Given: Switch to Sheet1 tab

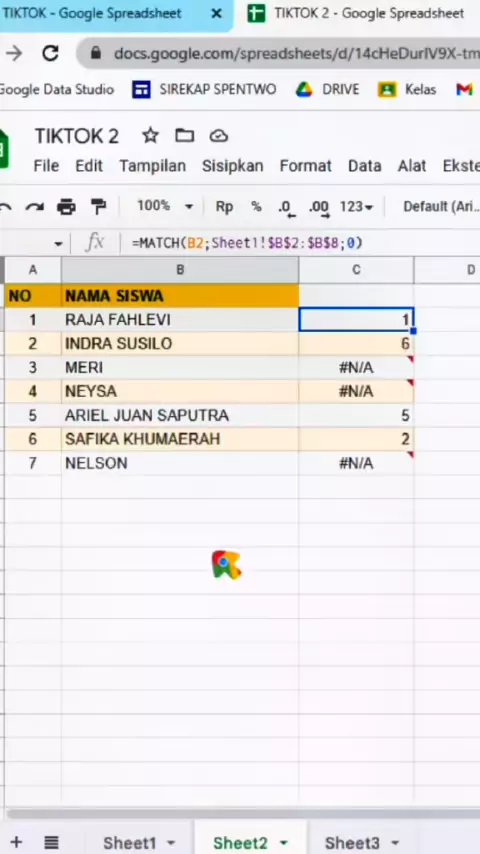Looking at the screenshot, I should pos(138,843).
